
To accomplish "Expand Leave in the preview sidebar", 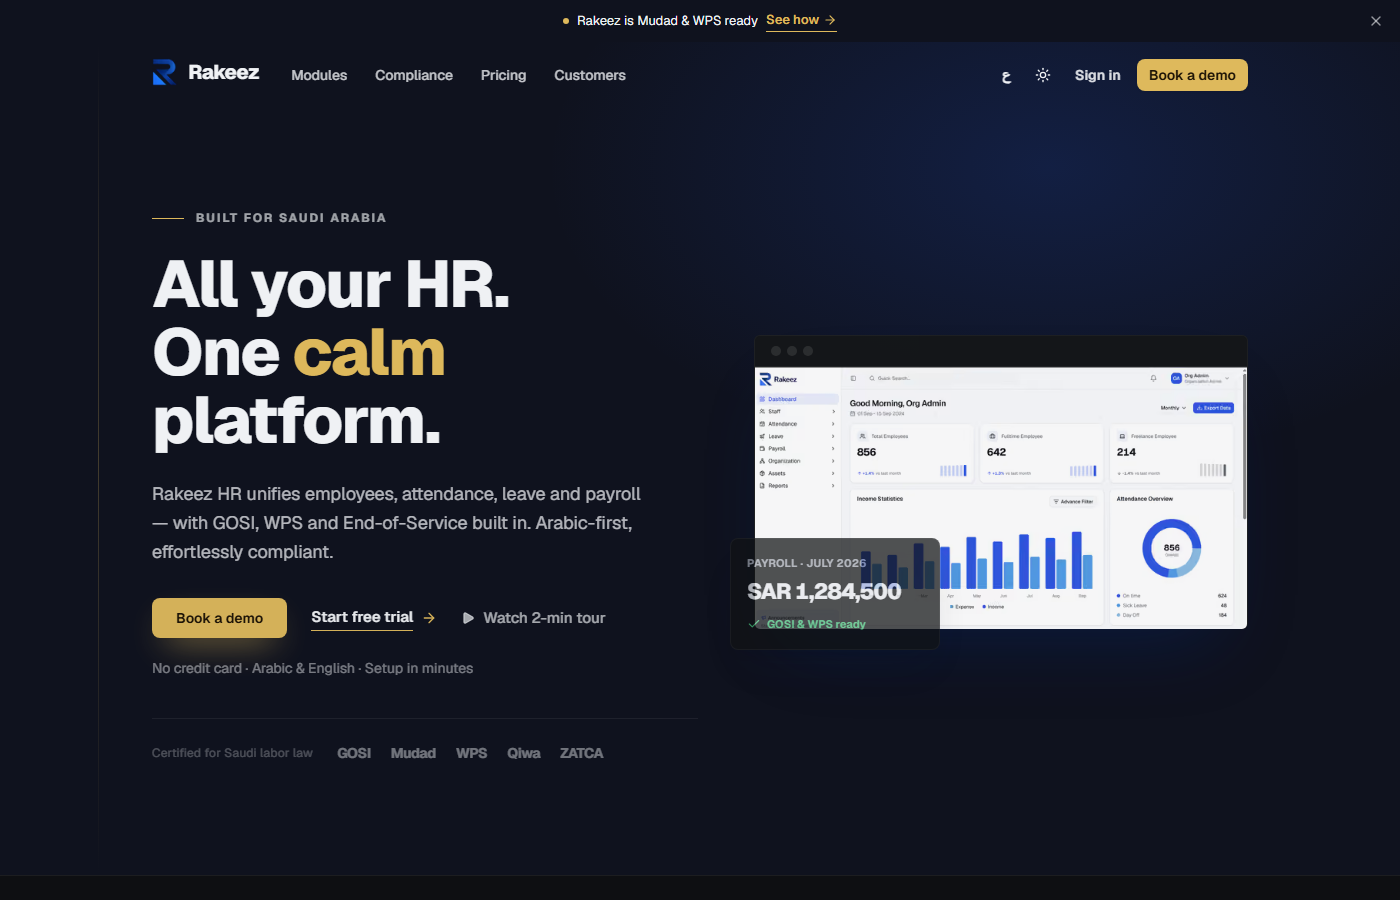I will tap(797, 436).
